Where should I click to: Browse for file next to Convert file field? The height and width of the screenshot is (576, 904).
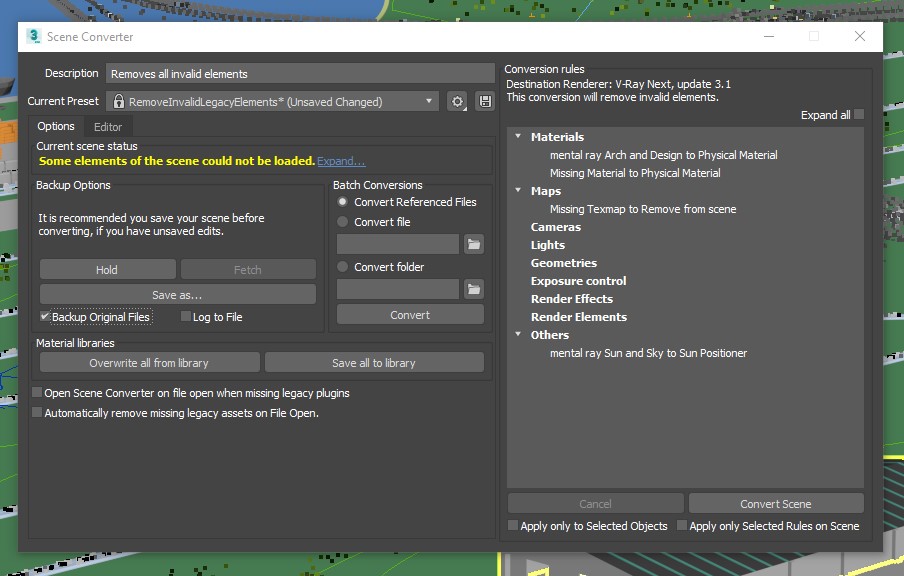click(x=474, y=244)
